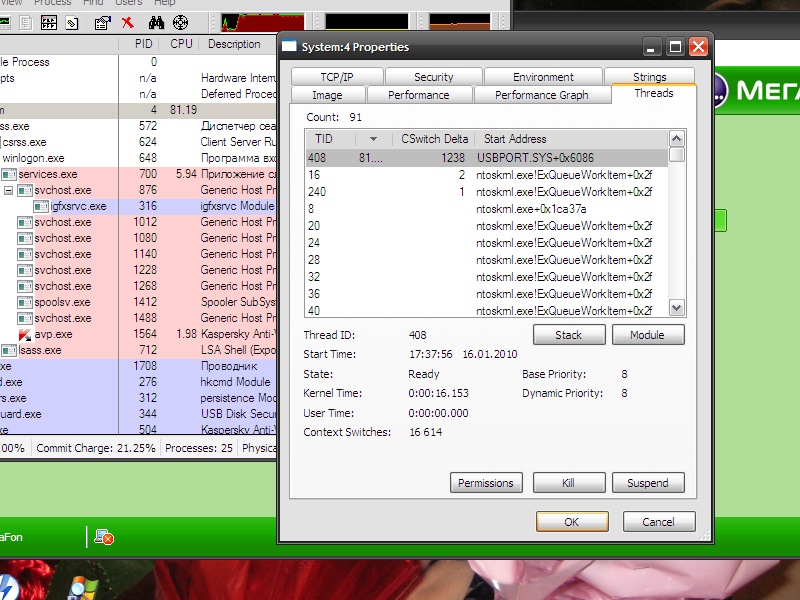Suspend the selected thread

pos(647,483)
